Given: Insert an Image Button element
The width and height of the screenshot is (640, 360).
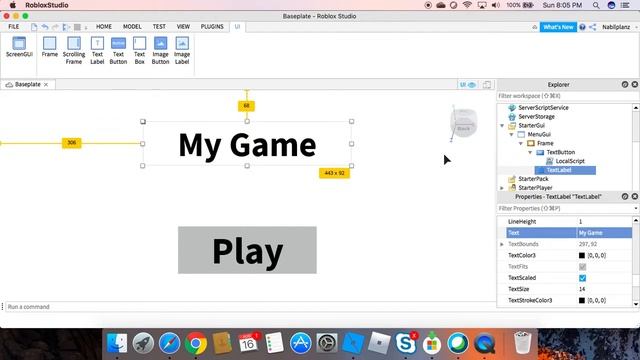Looking at the screenshot, I should pos(160,51).
